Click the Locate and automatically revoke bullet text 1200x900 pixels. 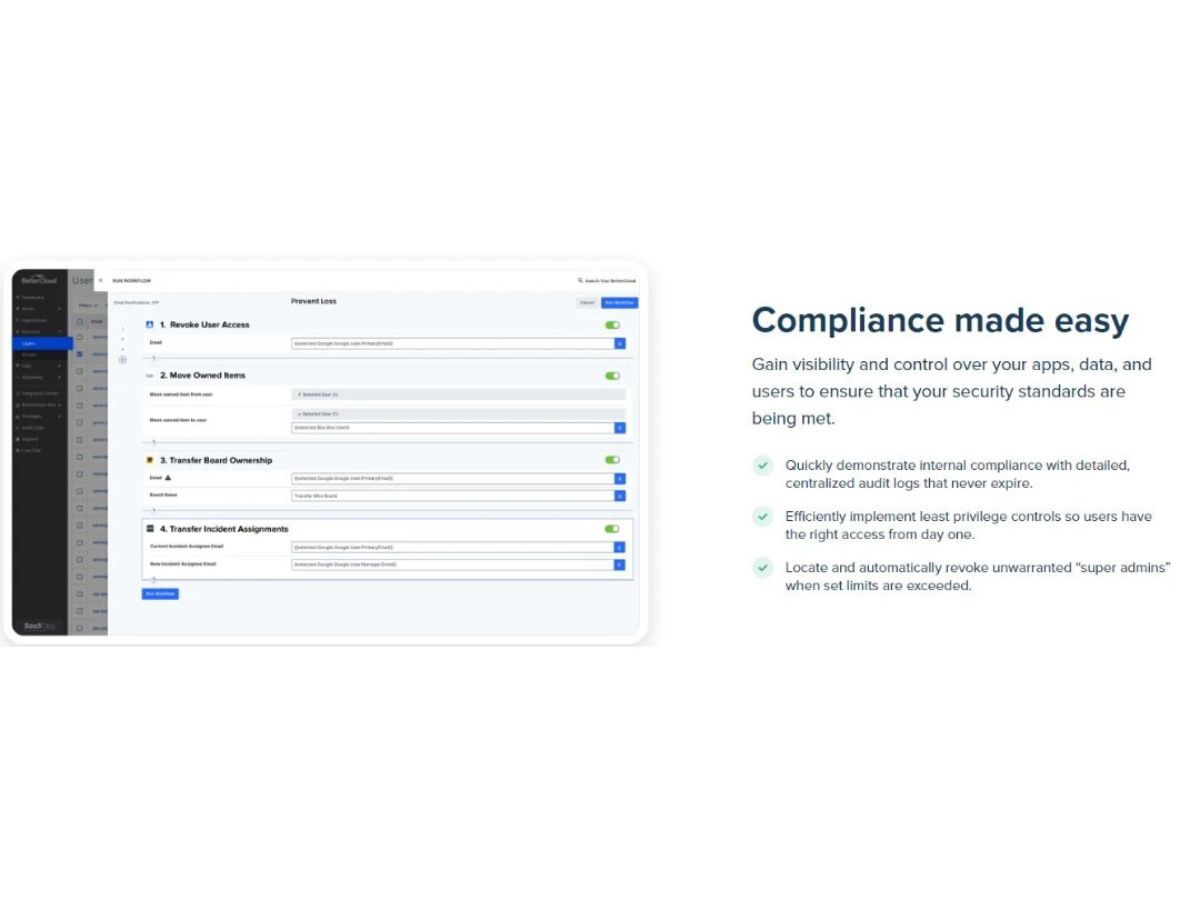click(x=977, y=576)
